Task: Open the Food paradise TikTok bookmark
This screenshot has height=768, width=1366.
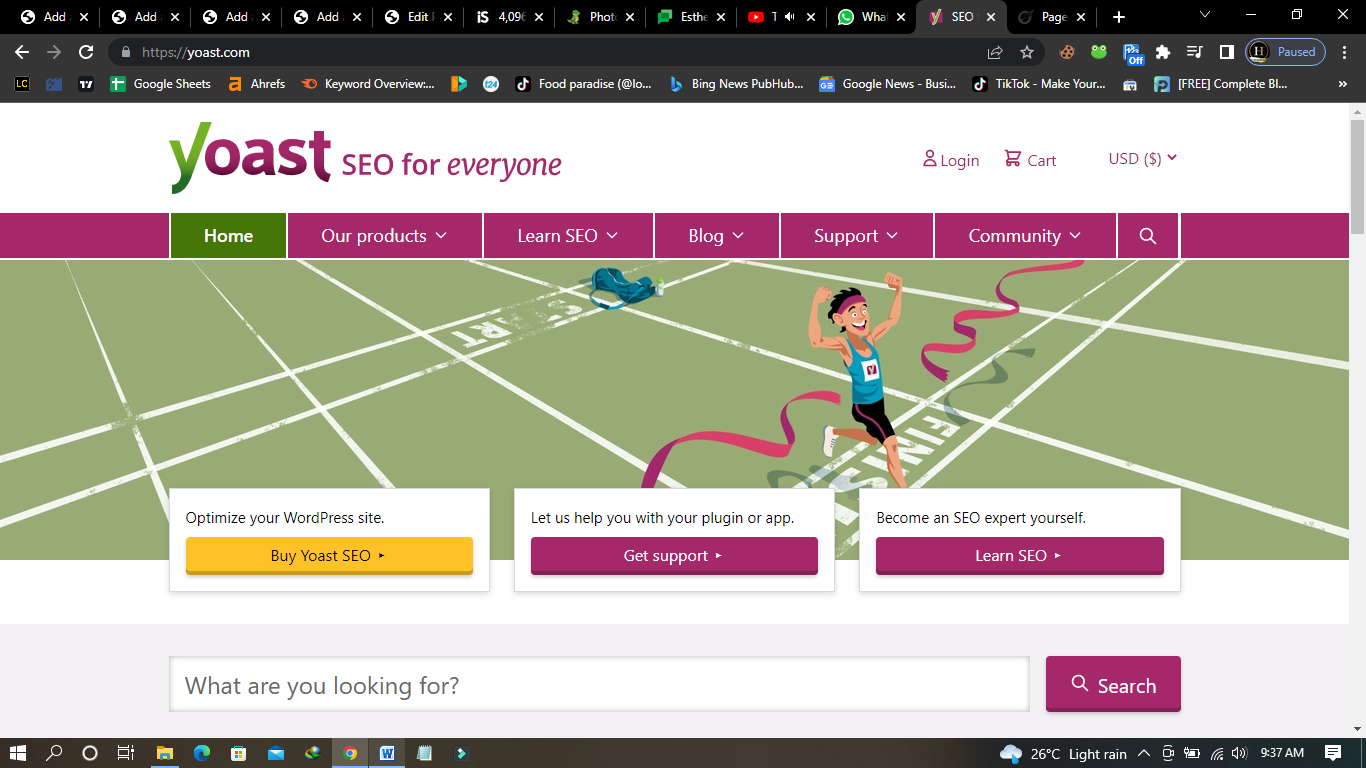Action: (x=584, y=84)
